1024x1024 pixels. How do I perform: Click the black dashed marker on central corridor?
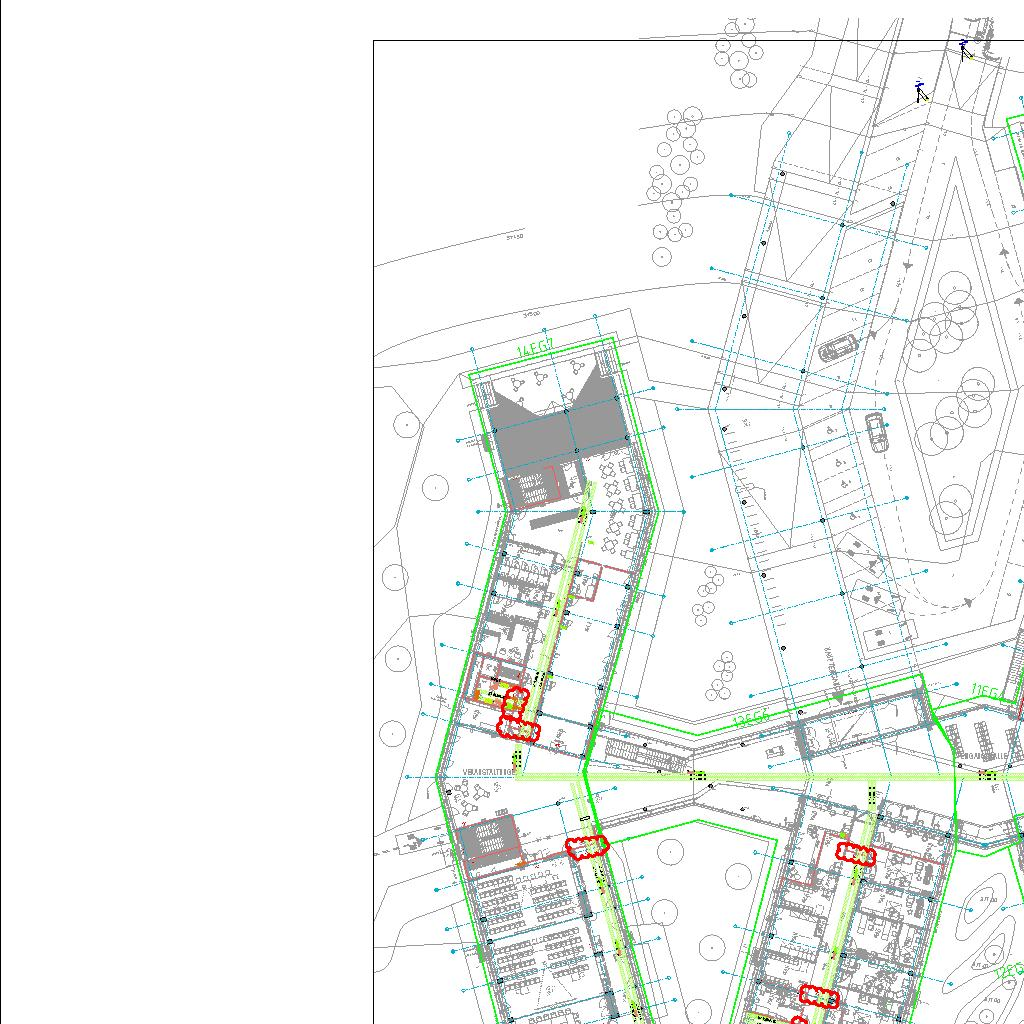tap(698, 776)
